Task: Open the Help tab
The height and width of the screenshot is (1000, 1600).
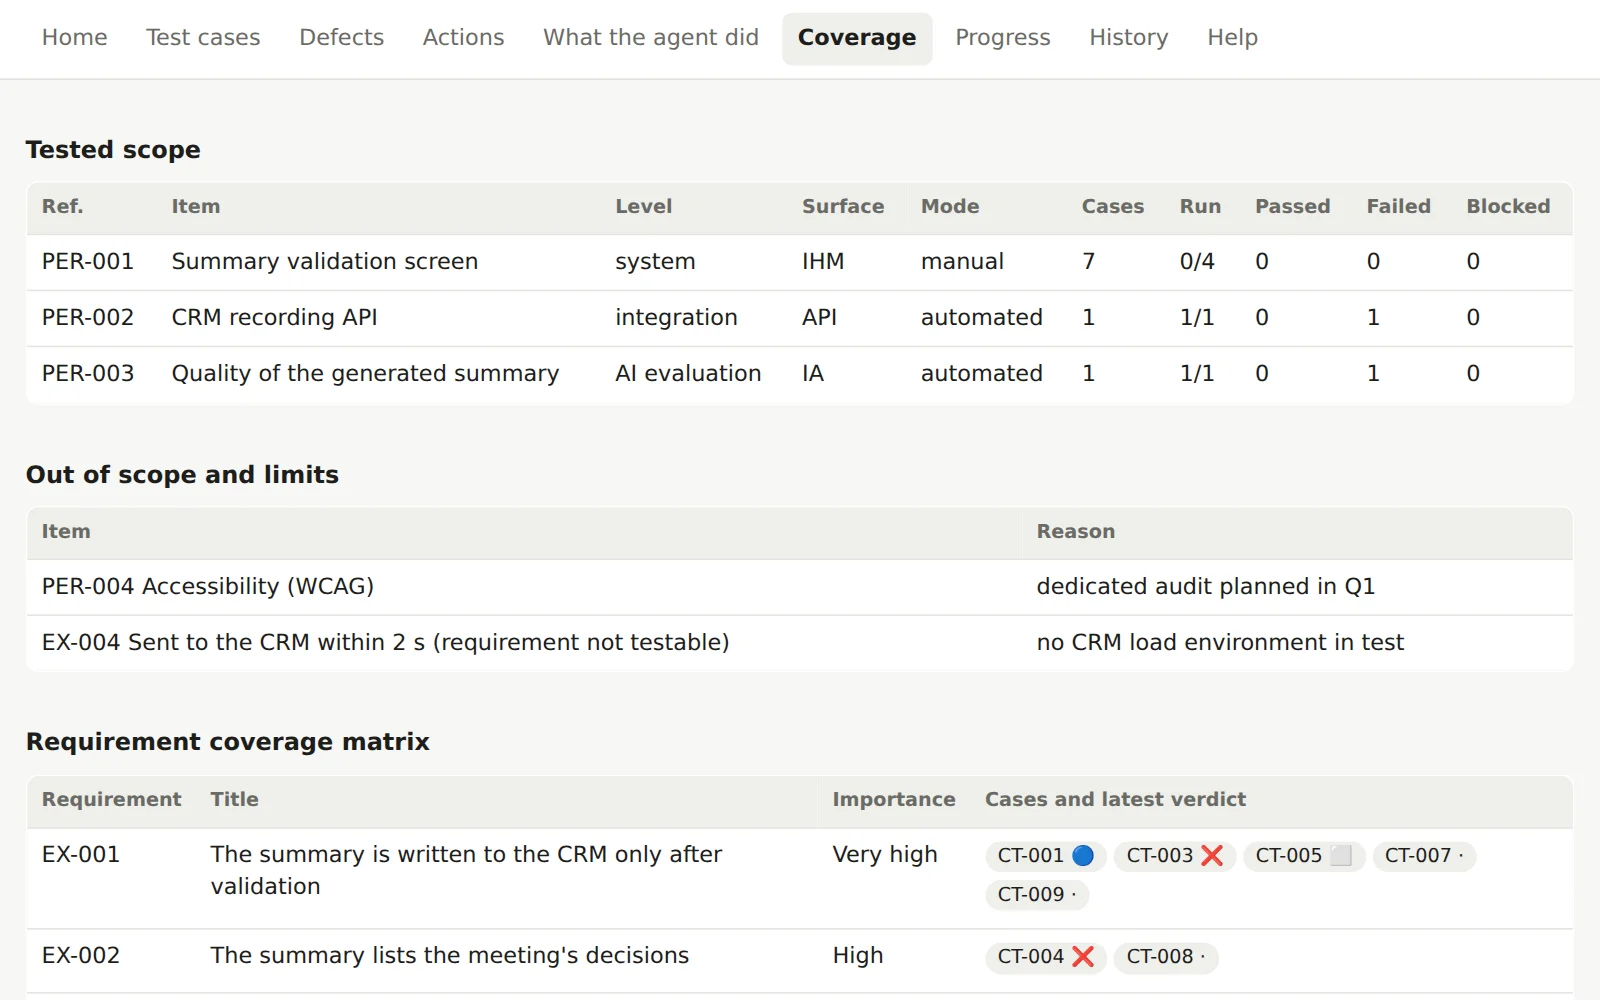Action: (x=1232, y=38)
